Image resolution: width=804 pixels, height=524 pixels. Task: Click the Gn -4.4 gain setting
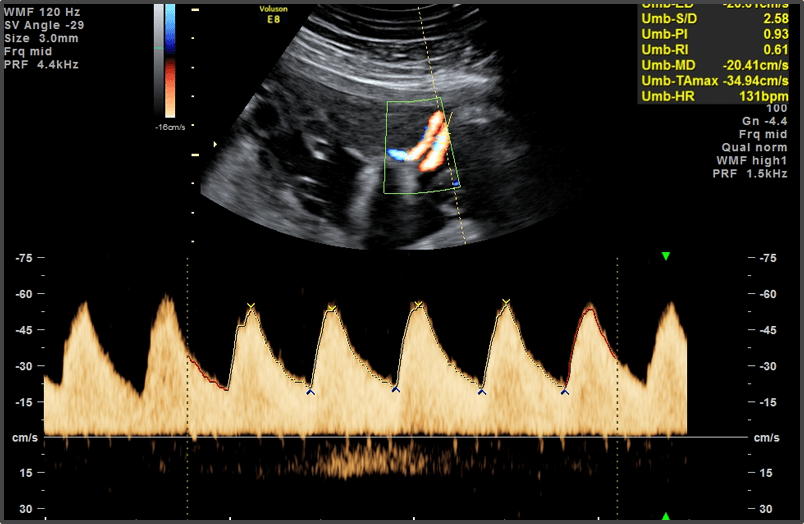click(x=764, y=122)
